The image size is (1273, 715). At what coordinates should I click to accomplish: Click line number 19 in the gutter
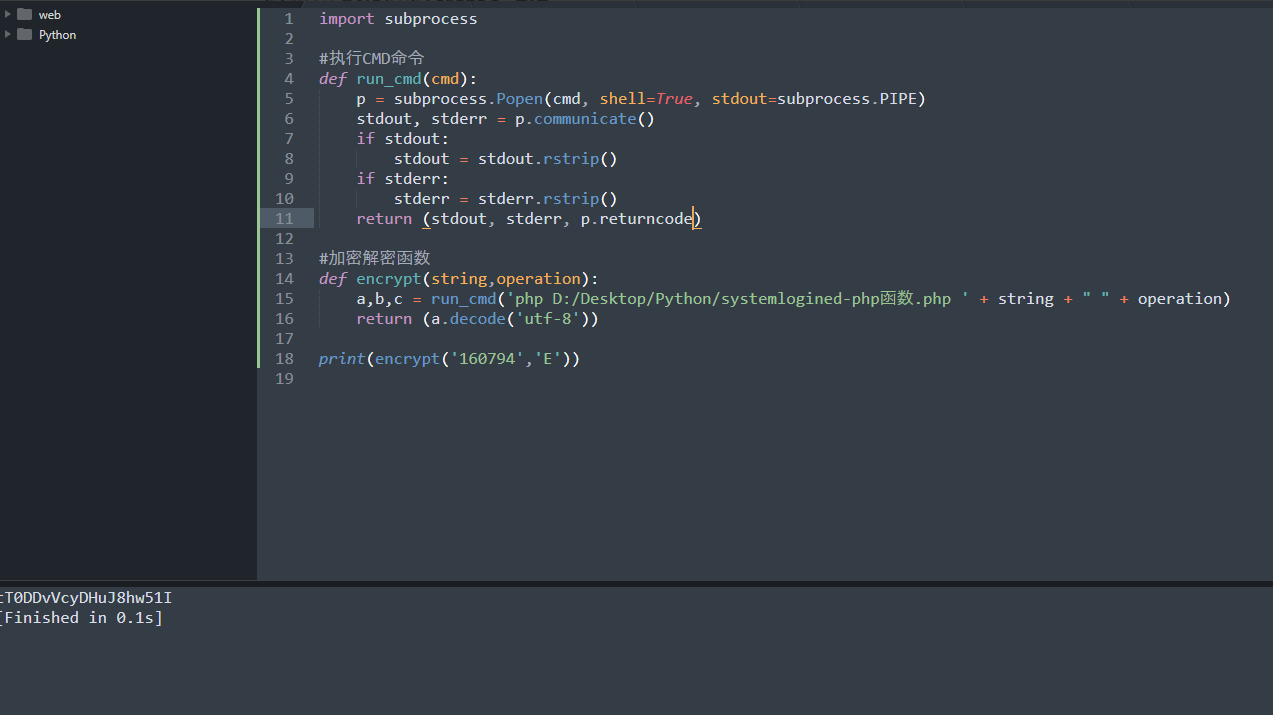(x=285, y=379)
